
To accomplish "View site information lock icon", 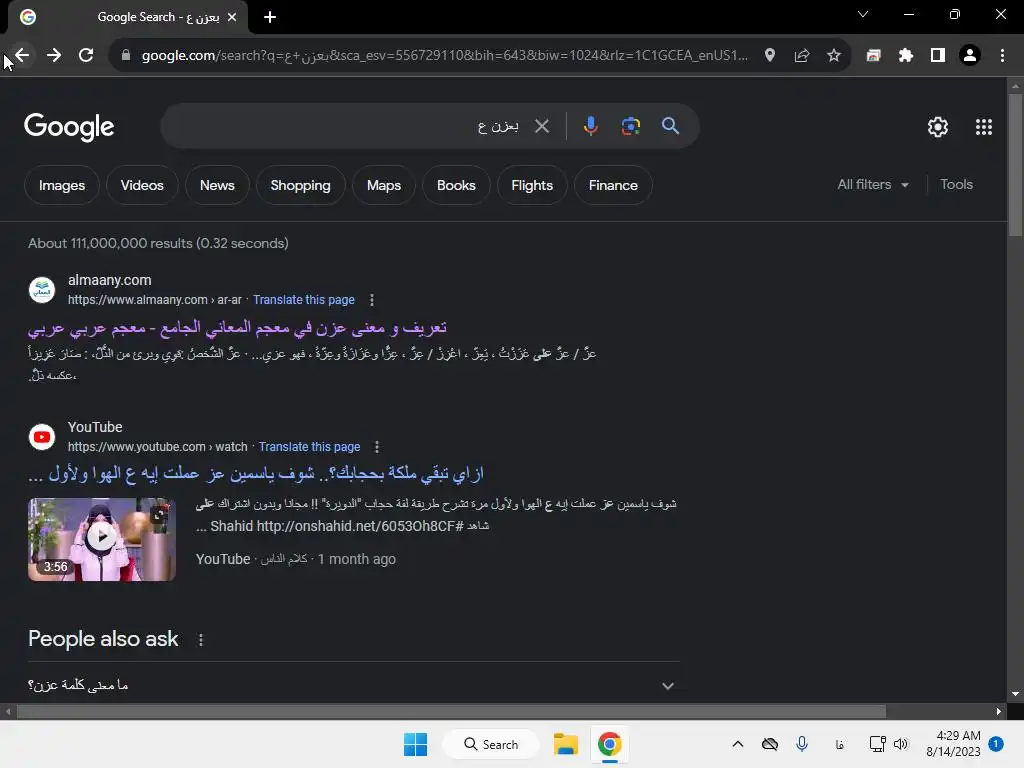I will (x=126, y=55).
